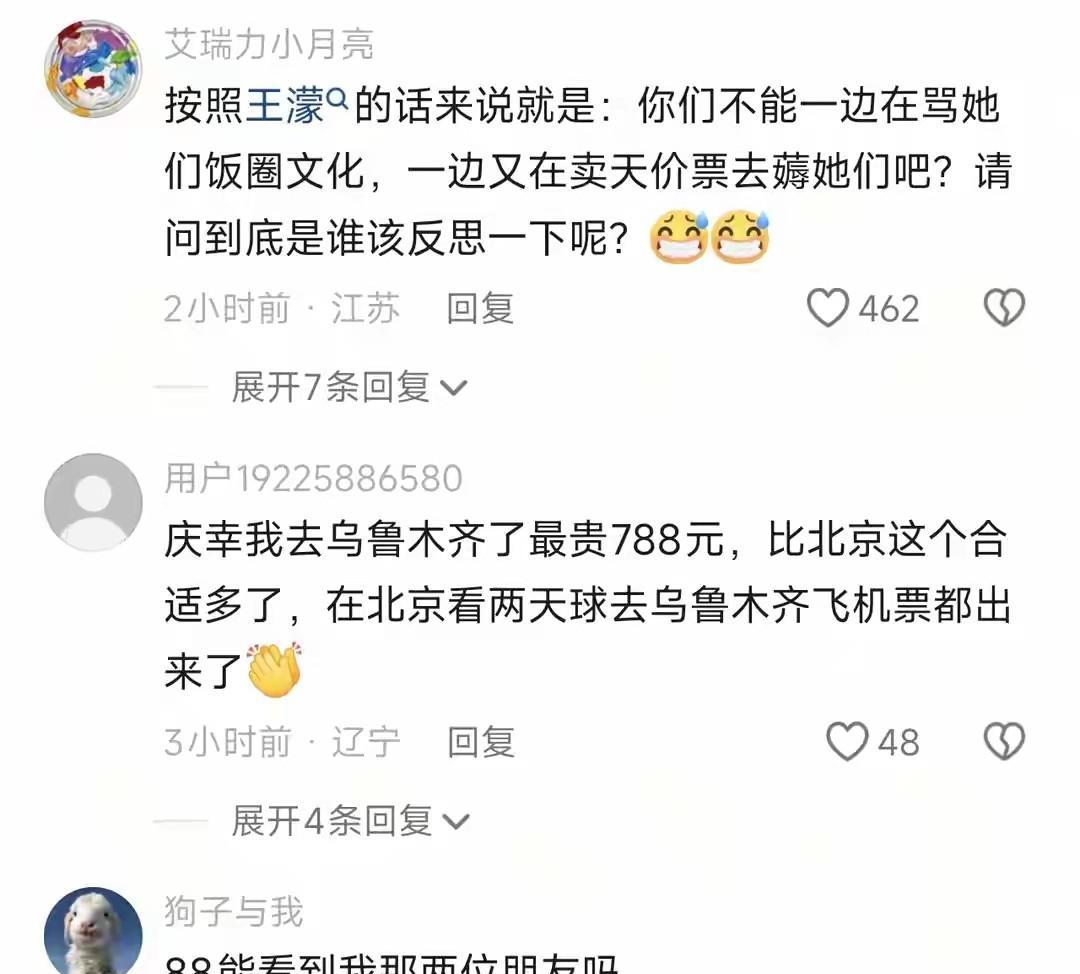Open username 艾瑞力小月亮

(x=269, y=44)
